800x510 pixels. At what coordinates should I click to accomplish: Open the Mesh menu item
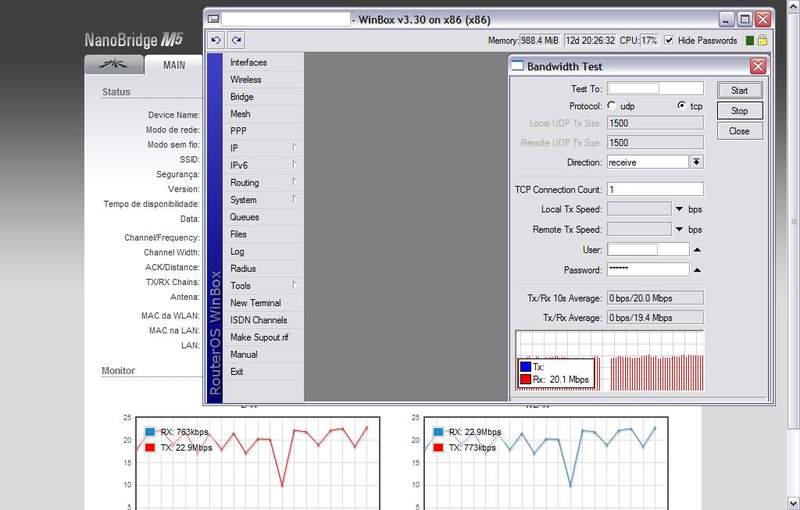tap(263, 114)
